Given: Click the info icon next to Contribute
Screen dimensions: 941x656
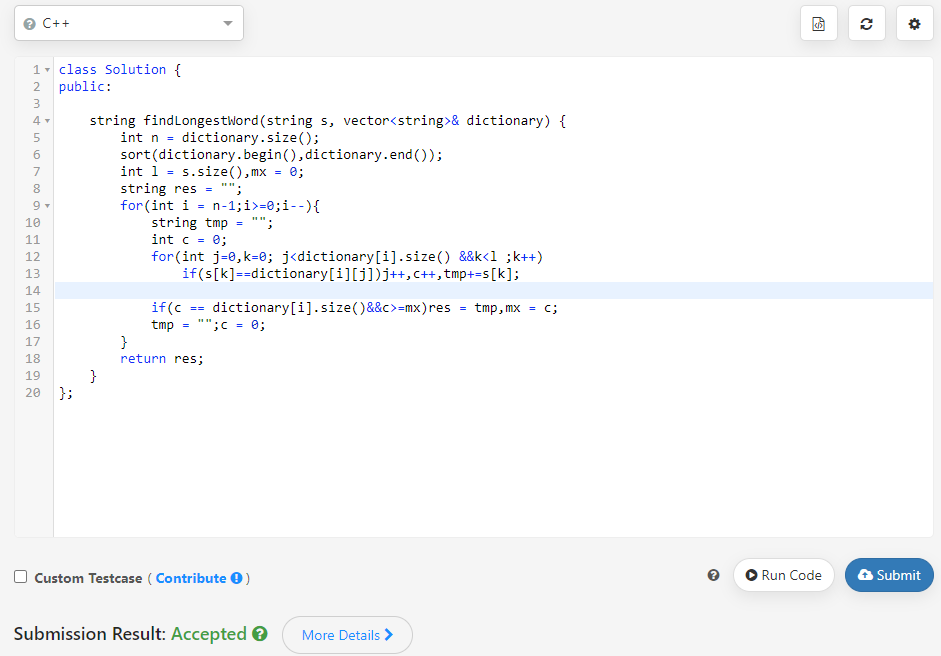Looking at the screenshot, I should click(236, 578).
